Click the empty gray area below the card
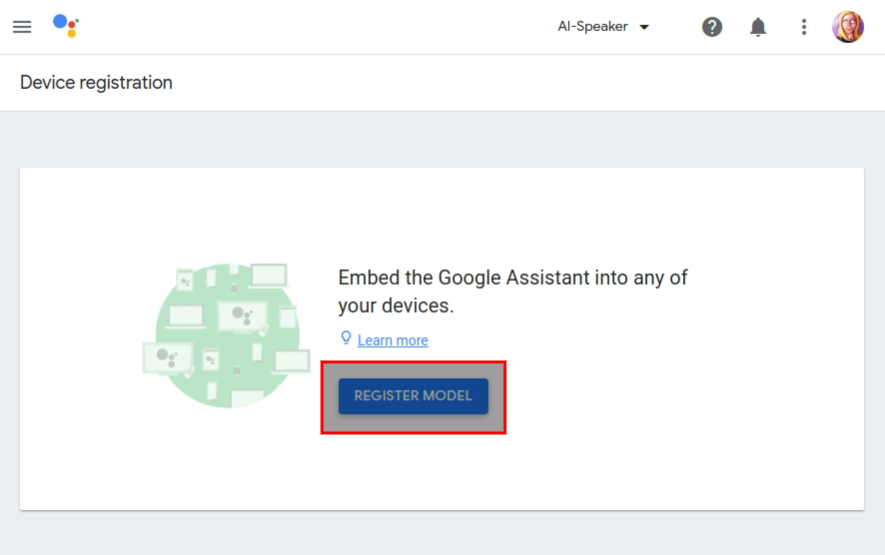Viewport: 885px width, 555px height. (x=442, y=534)
